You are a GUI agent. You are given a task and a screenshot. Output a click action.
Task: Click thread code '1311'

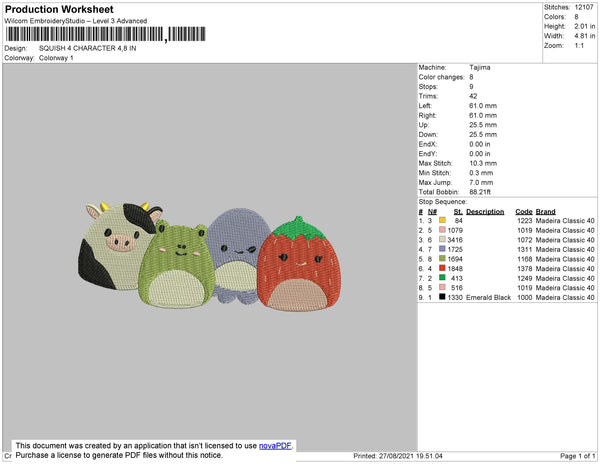pyautogui.click(x=525, y=249)
